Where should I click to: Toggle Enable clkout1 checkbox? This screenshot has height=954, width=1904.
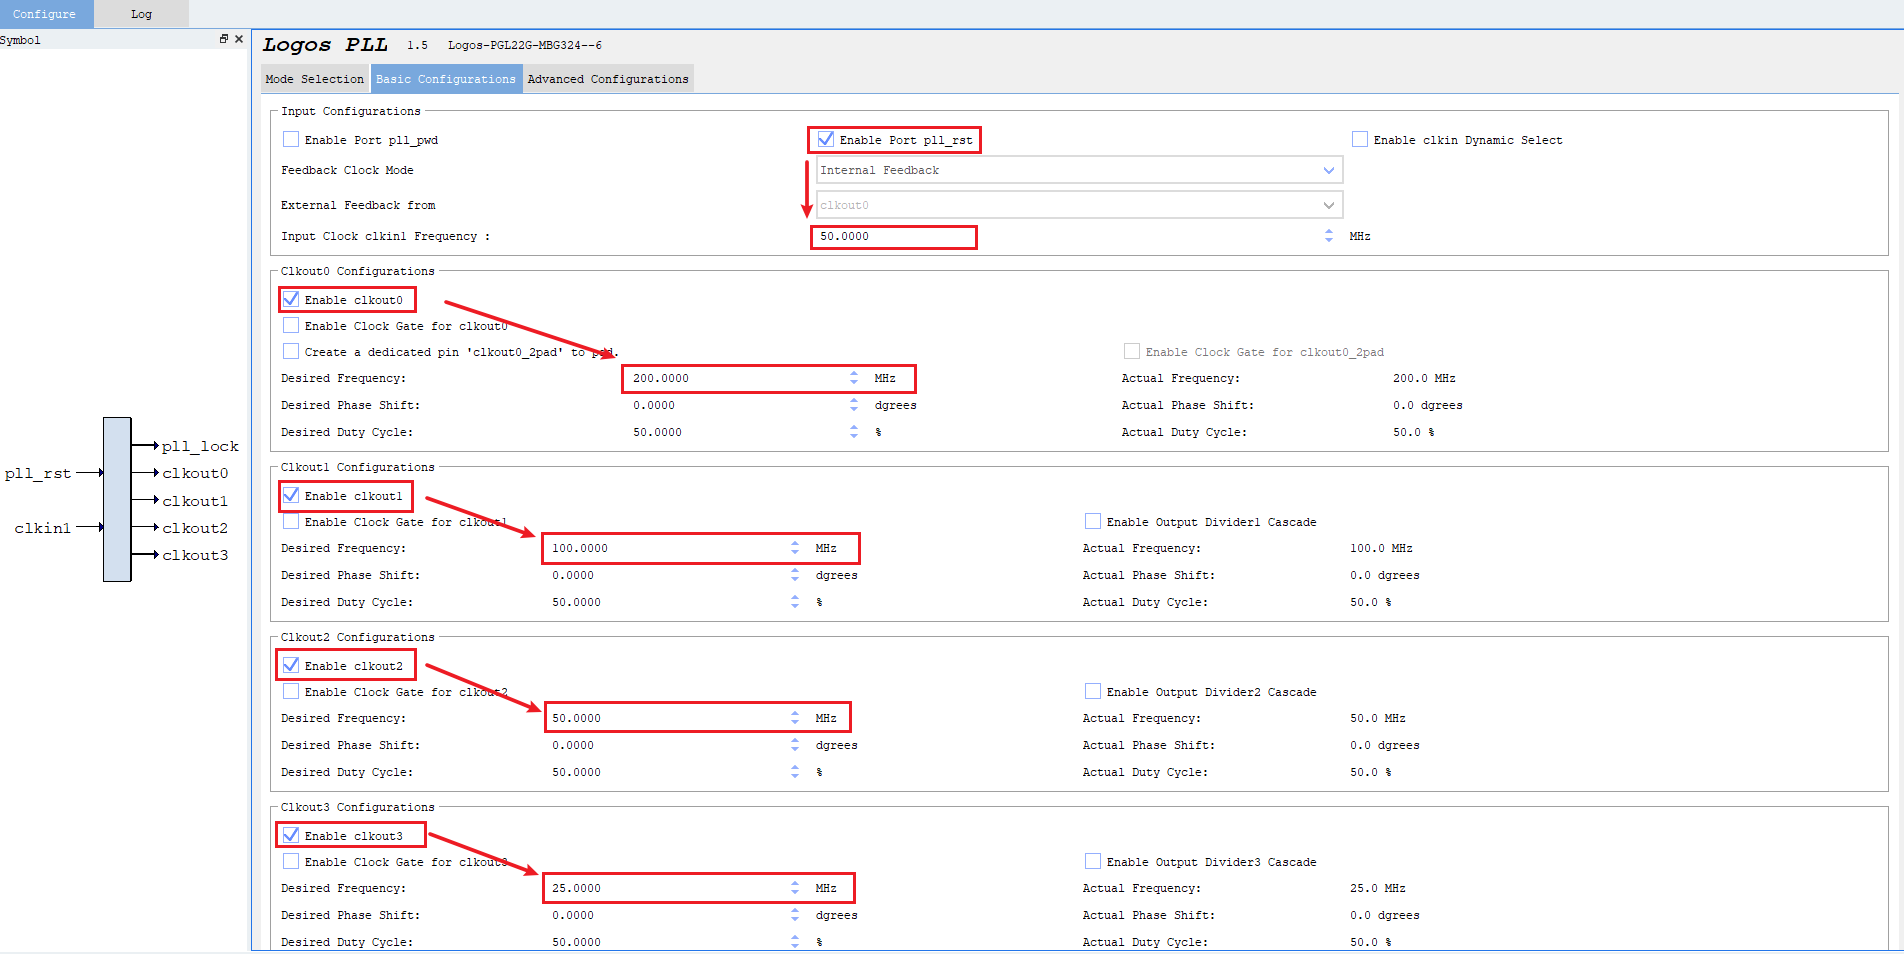[291, 495]
